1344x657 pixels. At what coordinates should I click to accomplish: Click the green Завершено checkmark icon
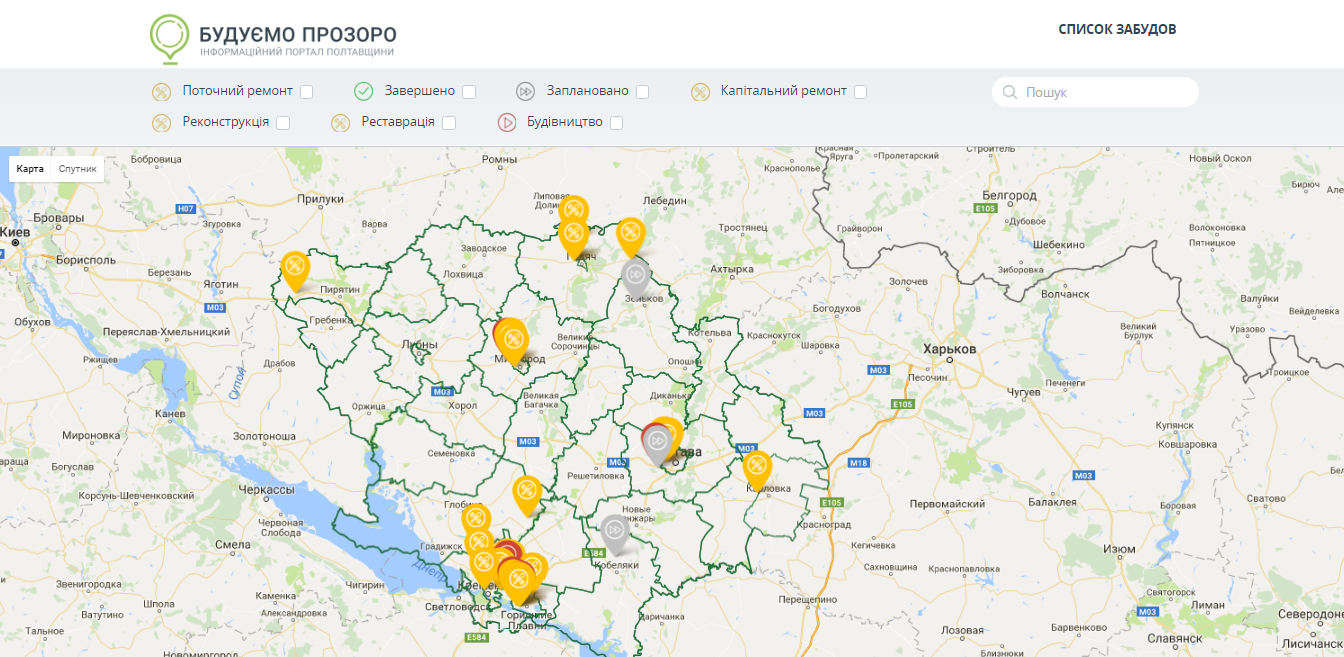point(364,92)
